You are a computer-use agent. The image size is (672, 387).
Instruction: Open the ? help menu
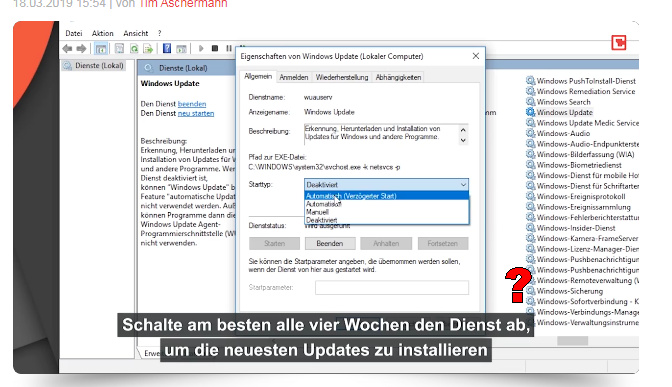tap(159, 33)
